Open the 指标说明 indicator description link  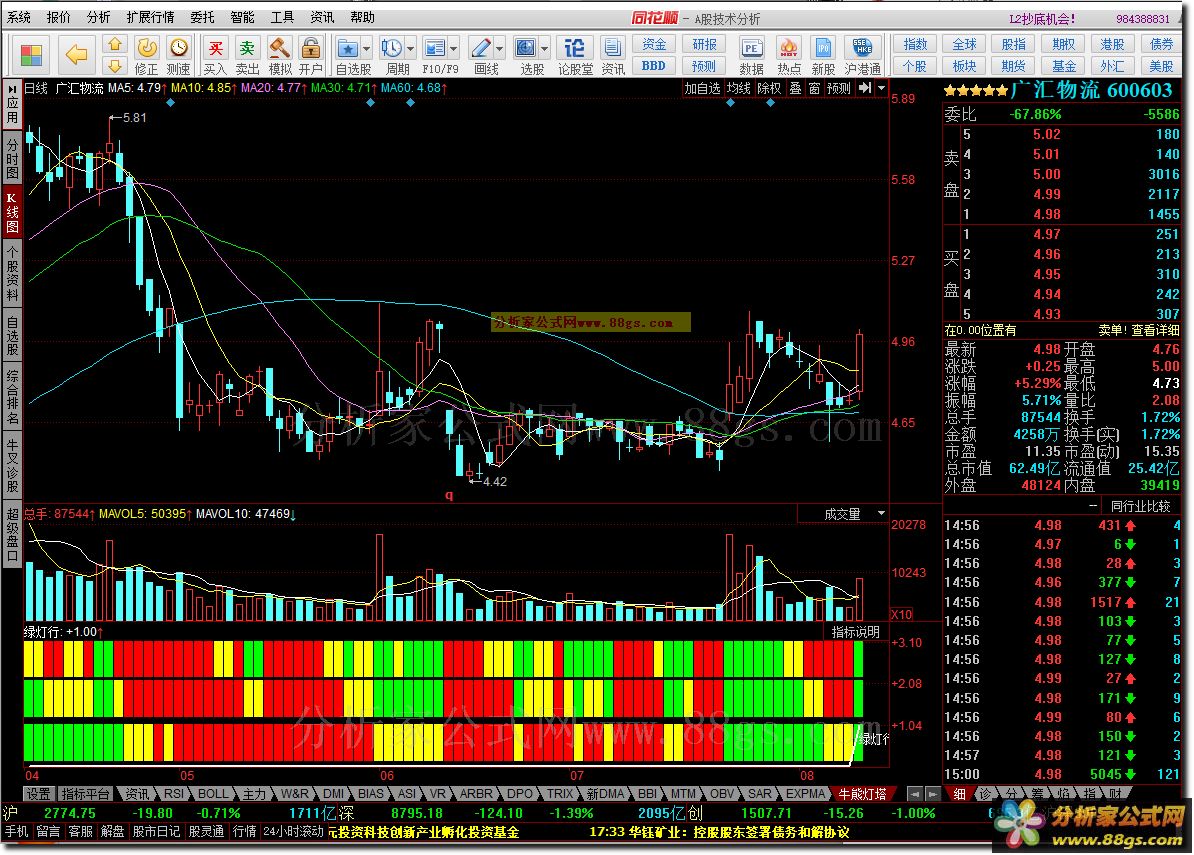[855, 632]
